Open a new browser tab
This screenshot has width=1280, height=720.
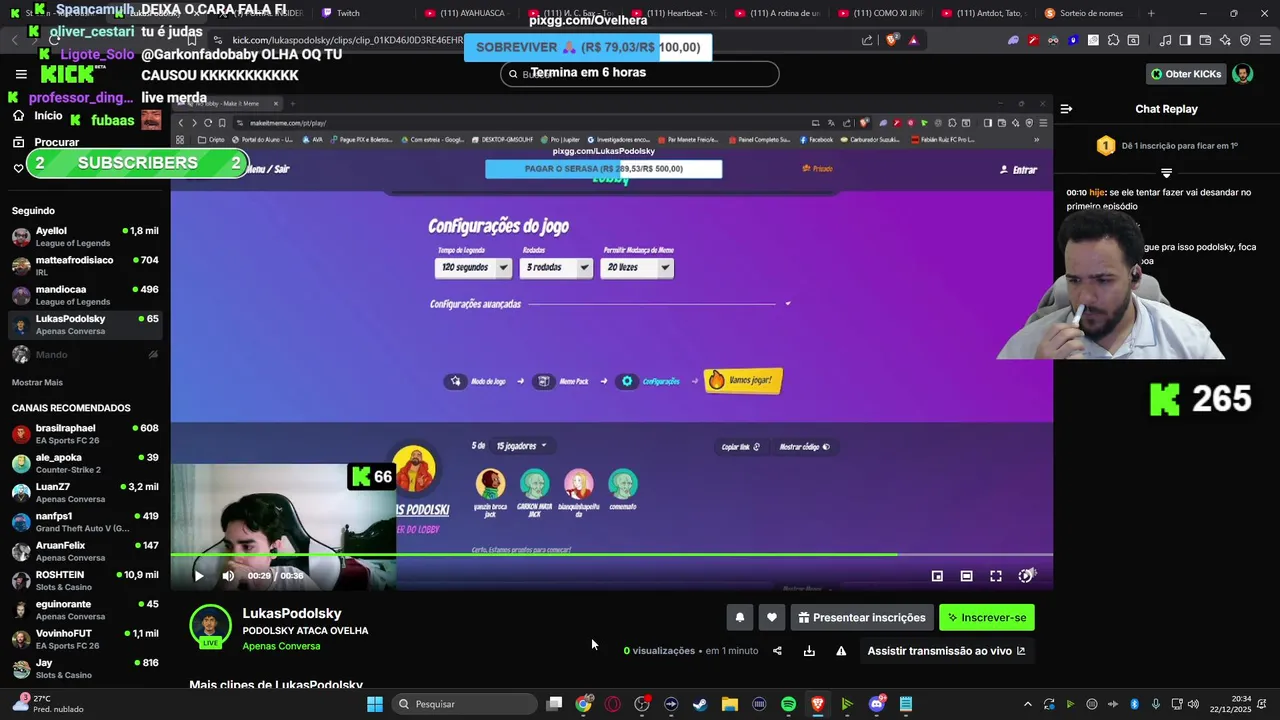tap(1151, 13)
